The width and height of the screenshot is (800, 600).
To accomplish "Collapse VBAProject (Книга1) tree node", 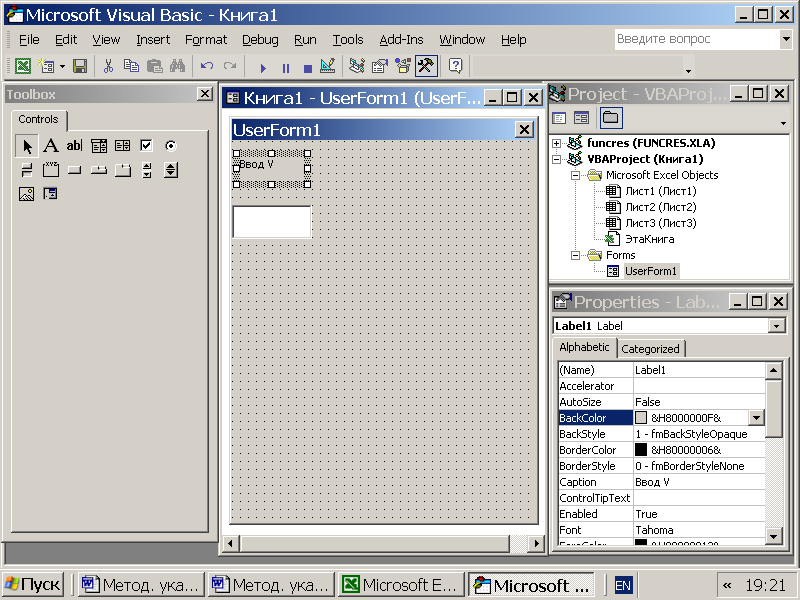I will pyautogui.click(x=557, y=159).
